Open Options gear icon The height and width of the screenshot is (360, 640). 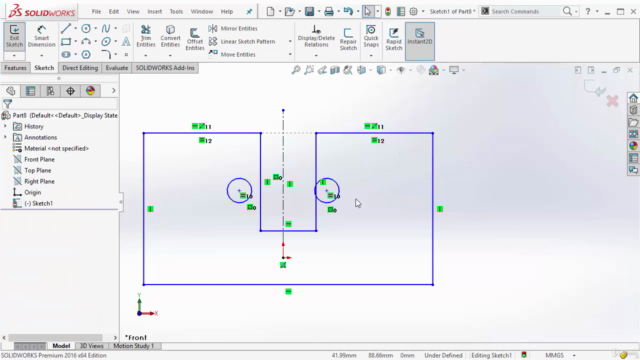[x=413, y=11]
